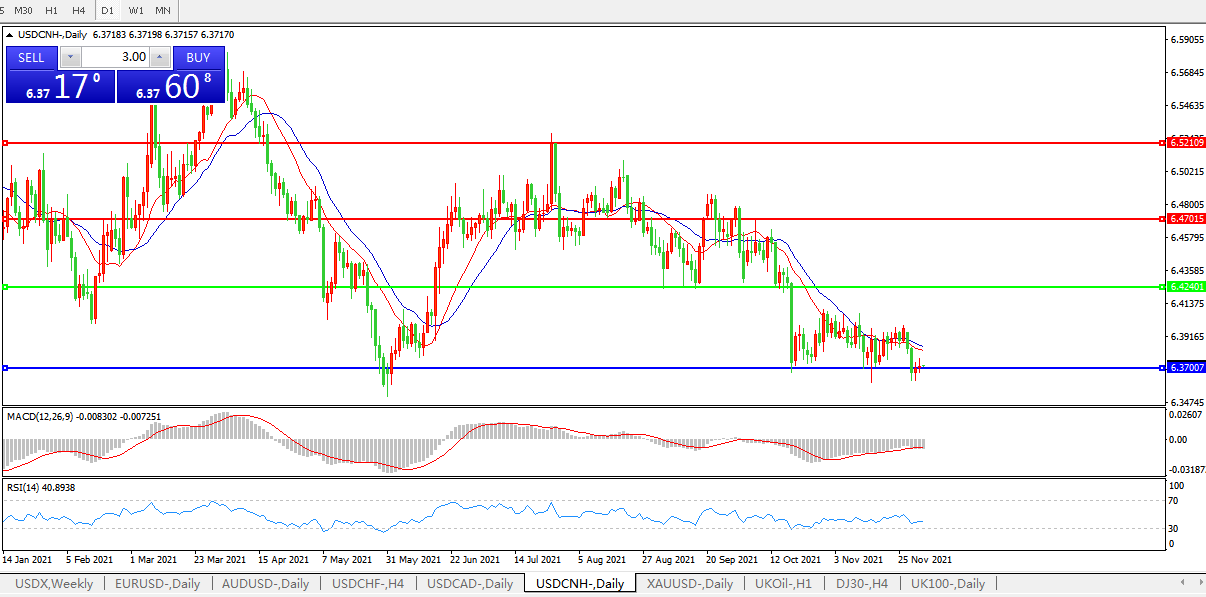Viewport: 1206px width, 597px height.
Task: Decrease trade volume with the down arrow
Action: (x=71, y=57)
